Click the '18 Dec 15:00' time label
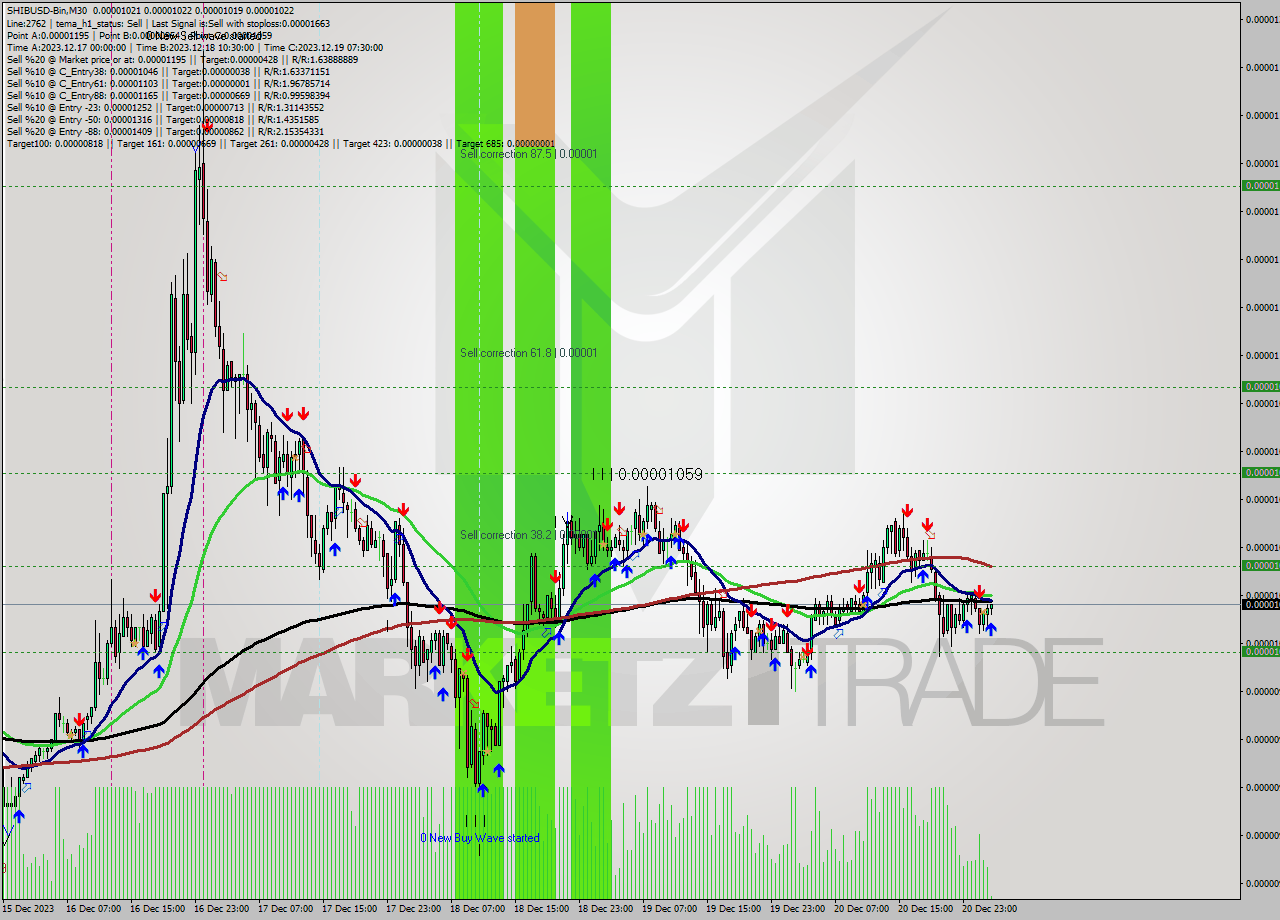This screenshot has height=920, width=1280. (541, 909)
